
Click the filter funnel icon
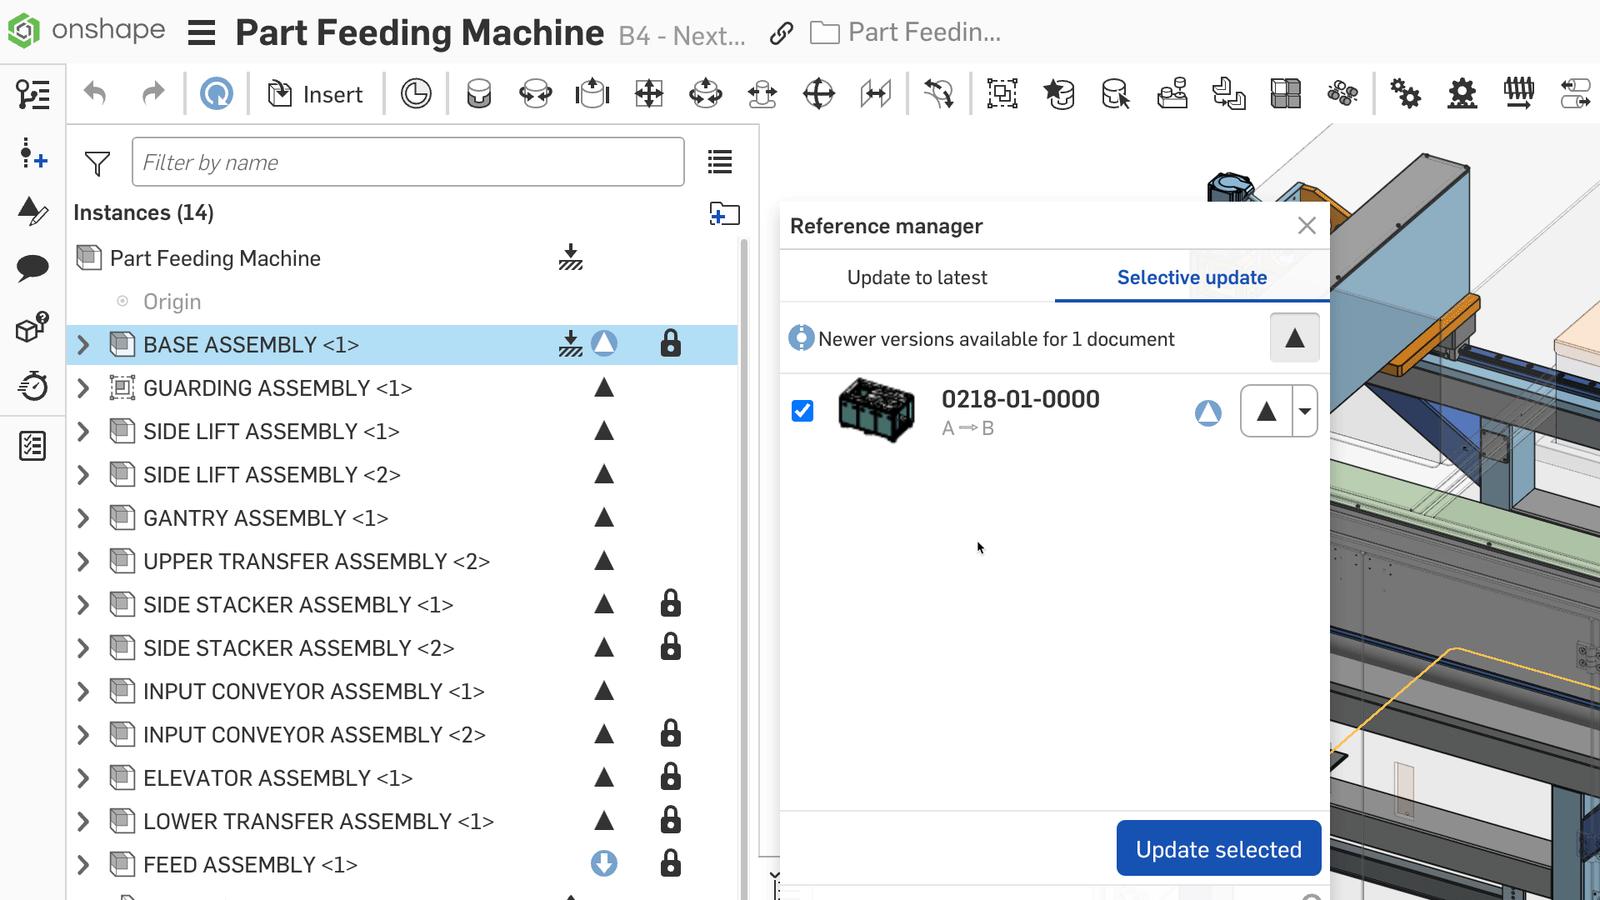click(x=97, y=163)
